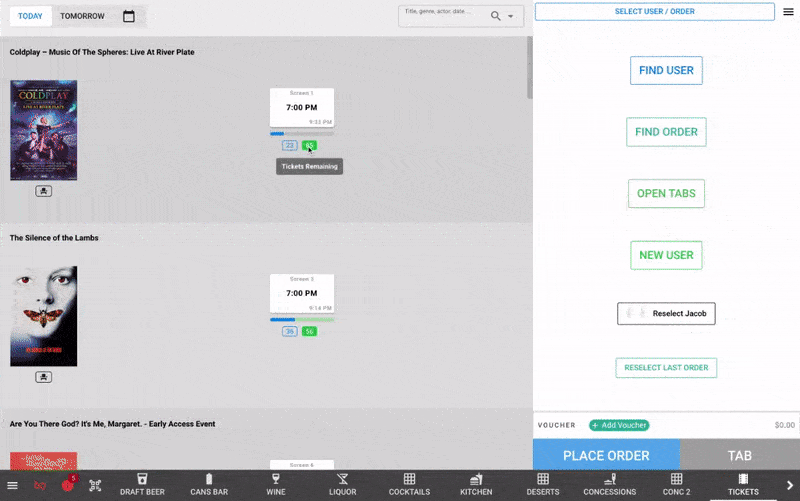This screenshot has width=800, height=501.
Task: Switch to the Liquor category
Action: pos(342,485)
